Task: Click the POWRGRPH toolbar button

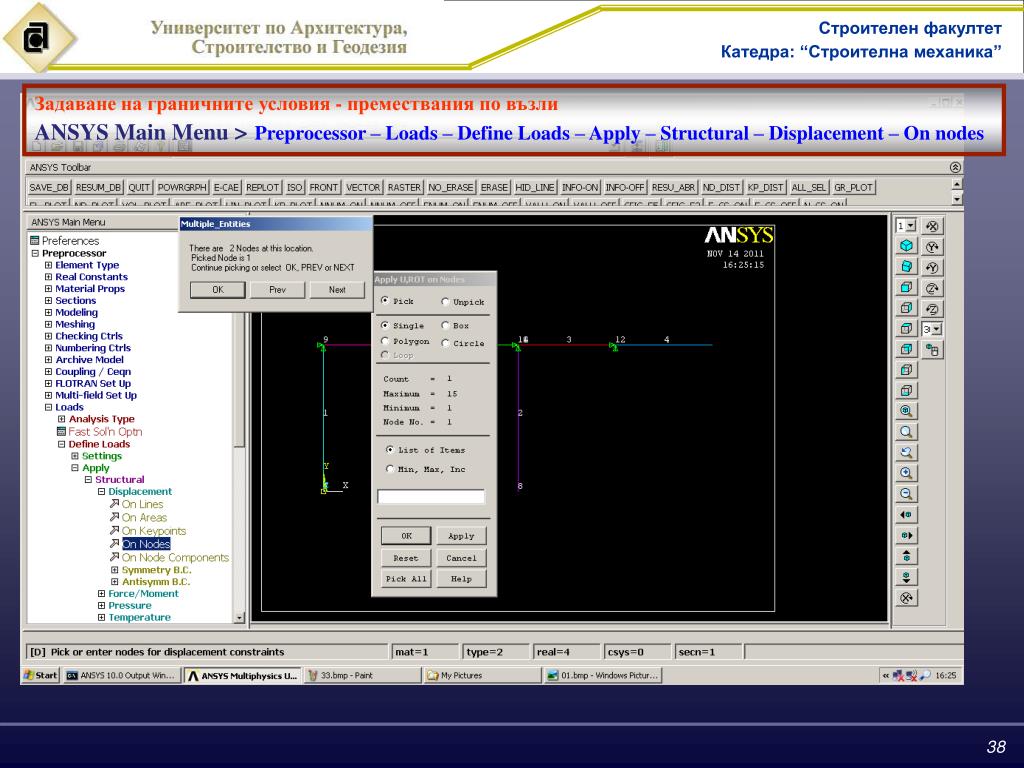Action: 182,187
